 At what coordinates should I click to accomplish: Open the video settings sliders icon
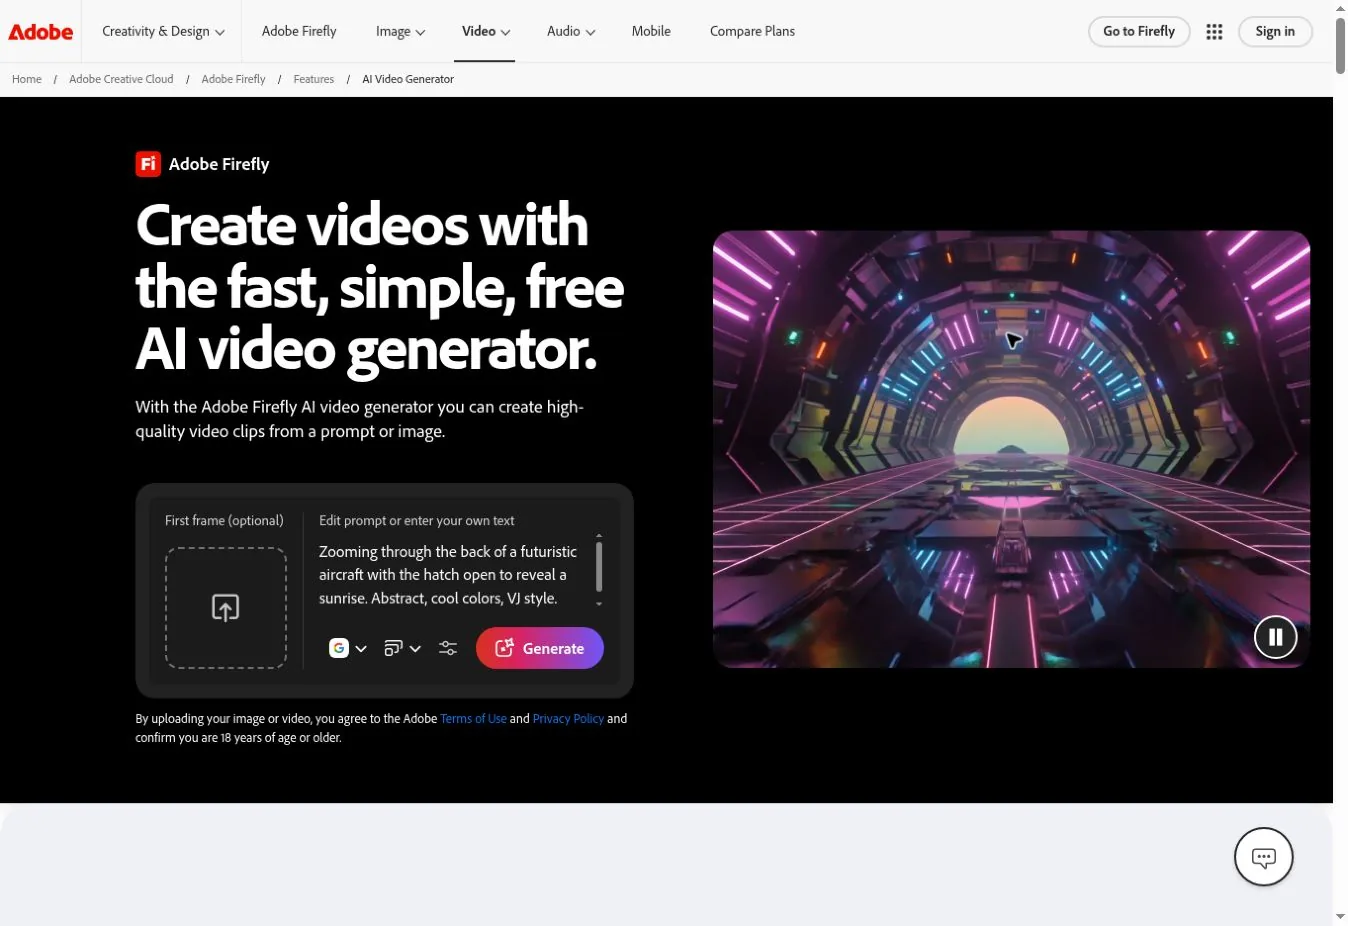448,648
